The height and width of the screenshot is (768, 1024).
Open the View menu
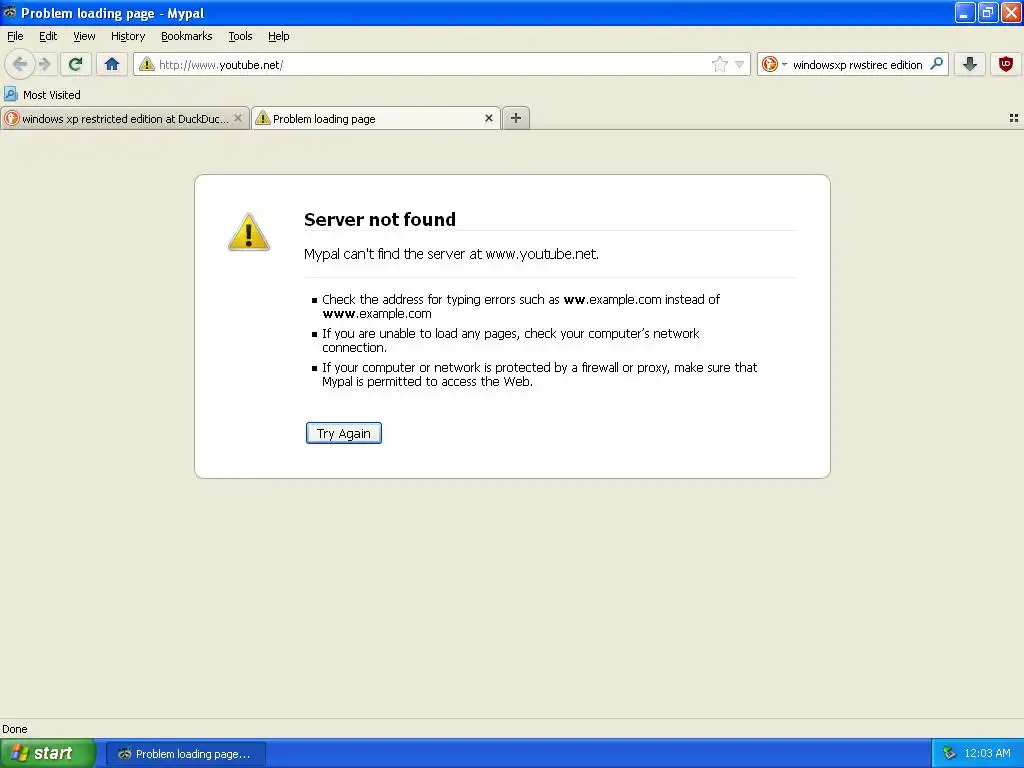pyautogui.click(x=84, y=37)
